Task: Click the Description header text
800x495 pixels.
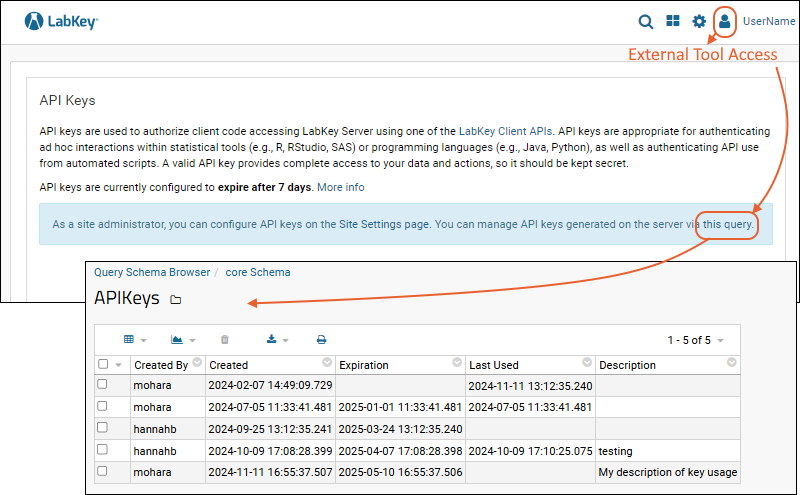Action: (x=628, y=365)
